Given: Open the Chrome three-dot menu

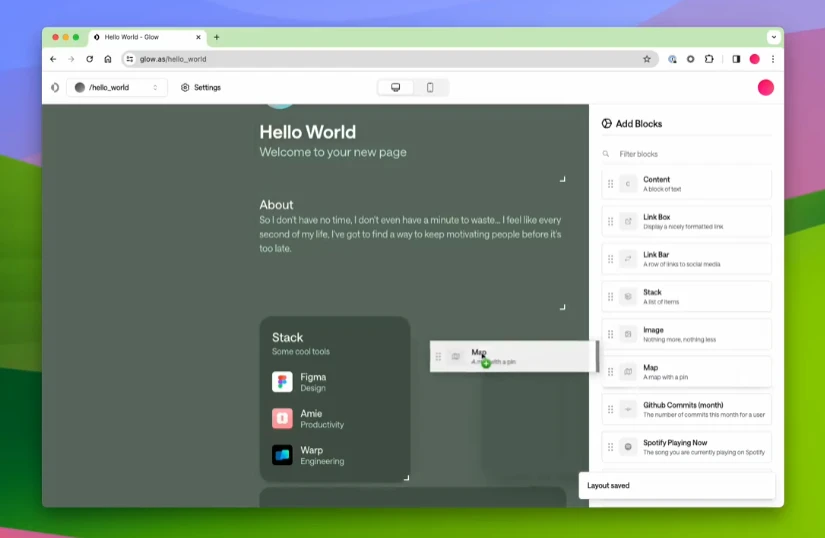Looking at the screenshot, I should click(x=773, y=59).
